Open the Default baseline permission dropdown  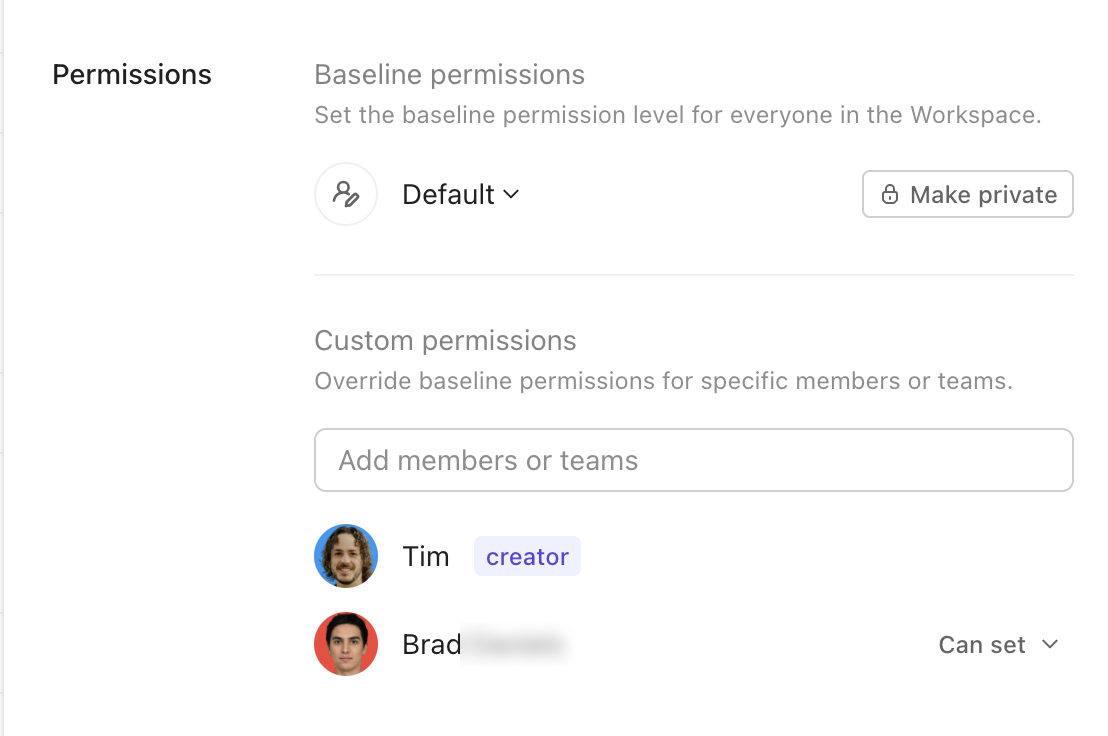[461, 194]
